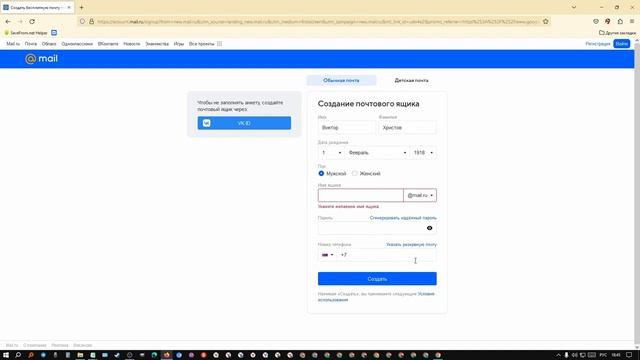
Task: Open the extensions puzzle icon
Action: [620, 21]
